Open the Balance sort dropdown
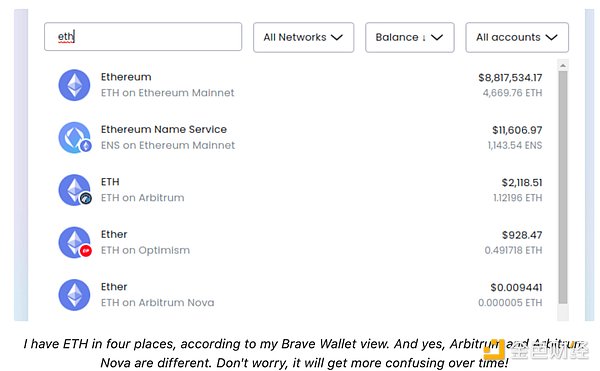The width and height of the screenshot is (600, 371). point(410,37)
